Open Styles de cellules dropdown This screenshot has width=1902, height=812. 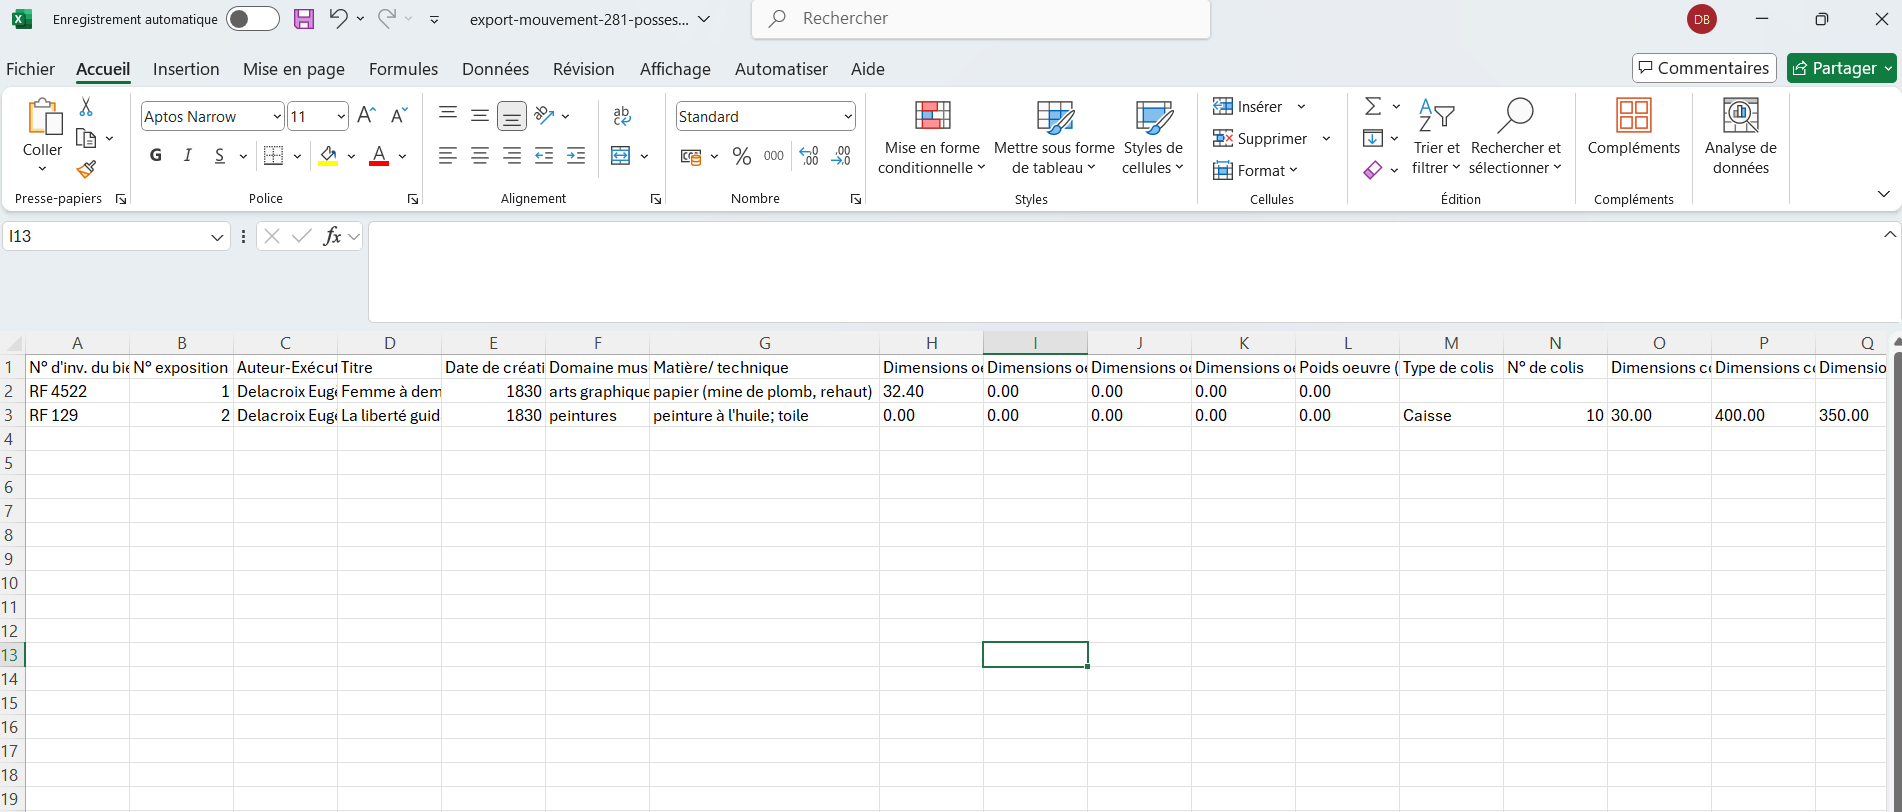click(1153, 136)
